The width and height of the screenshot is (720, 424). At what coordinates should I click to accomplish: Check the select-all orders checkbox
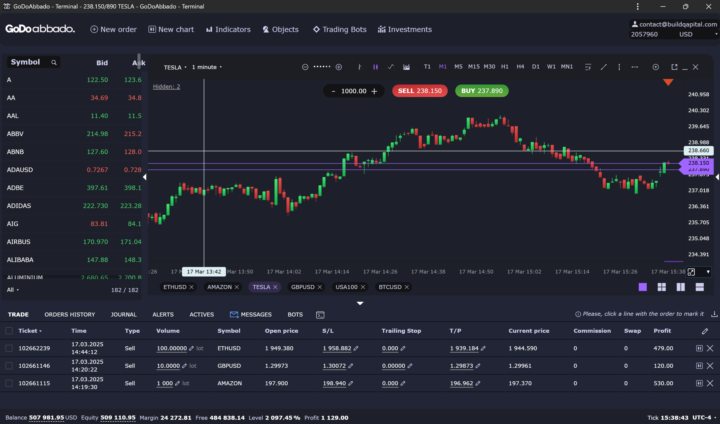9,331
